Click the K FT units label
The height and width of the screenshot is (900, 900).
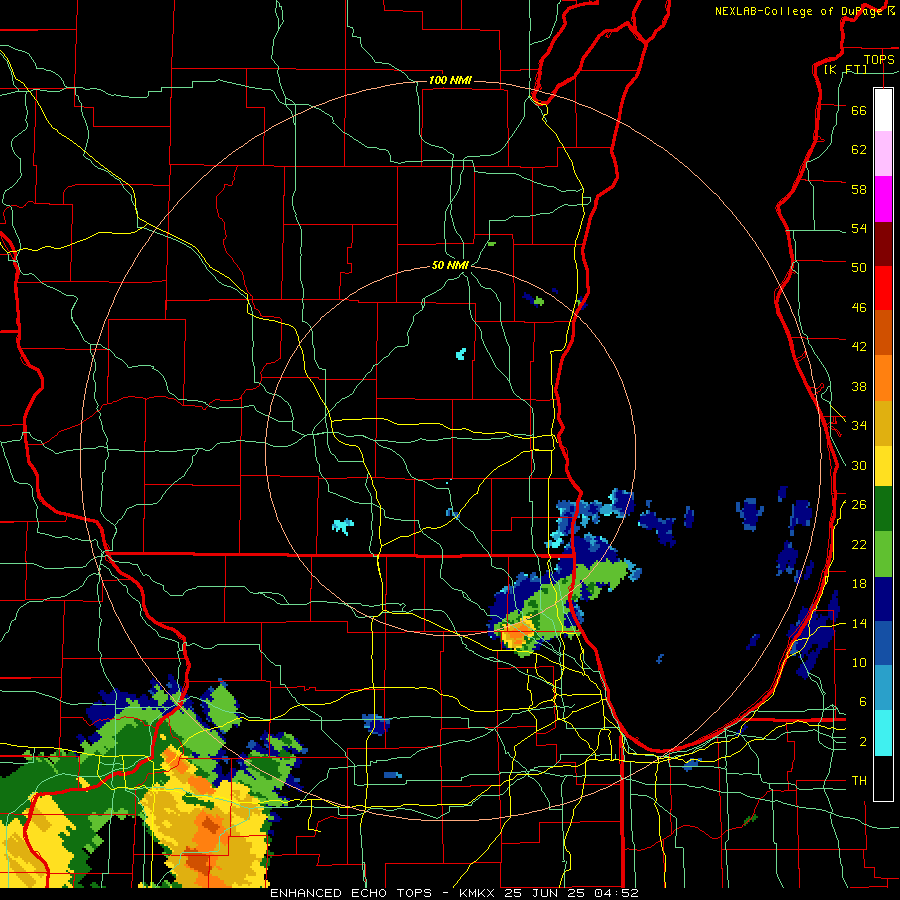point(845,69)
